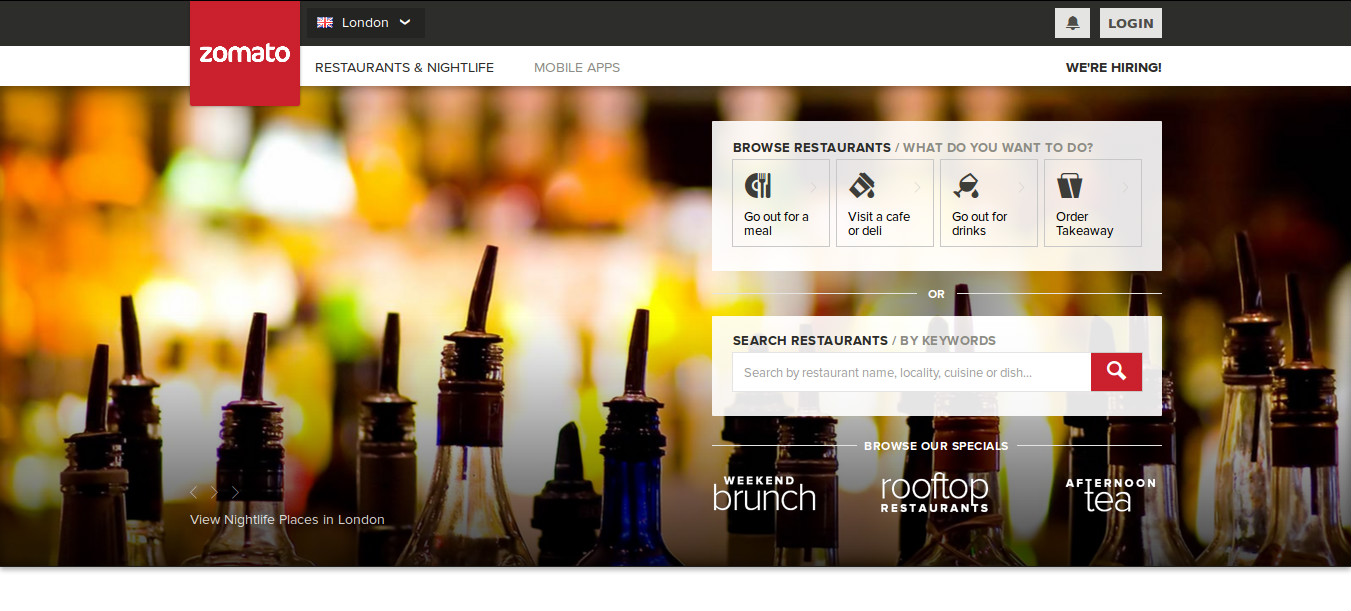Image resolution: width=1351 pixels, height=611 pixels.
Task: Click chevron arrow on Order Takeaway tile
Action: point(1125,187)
